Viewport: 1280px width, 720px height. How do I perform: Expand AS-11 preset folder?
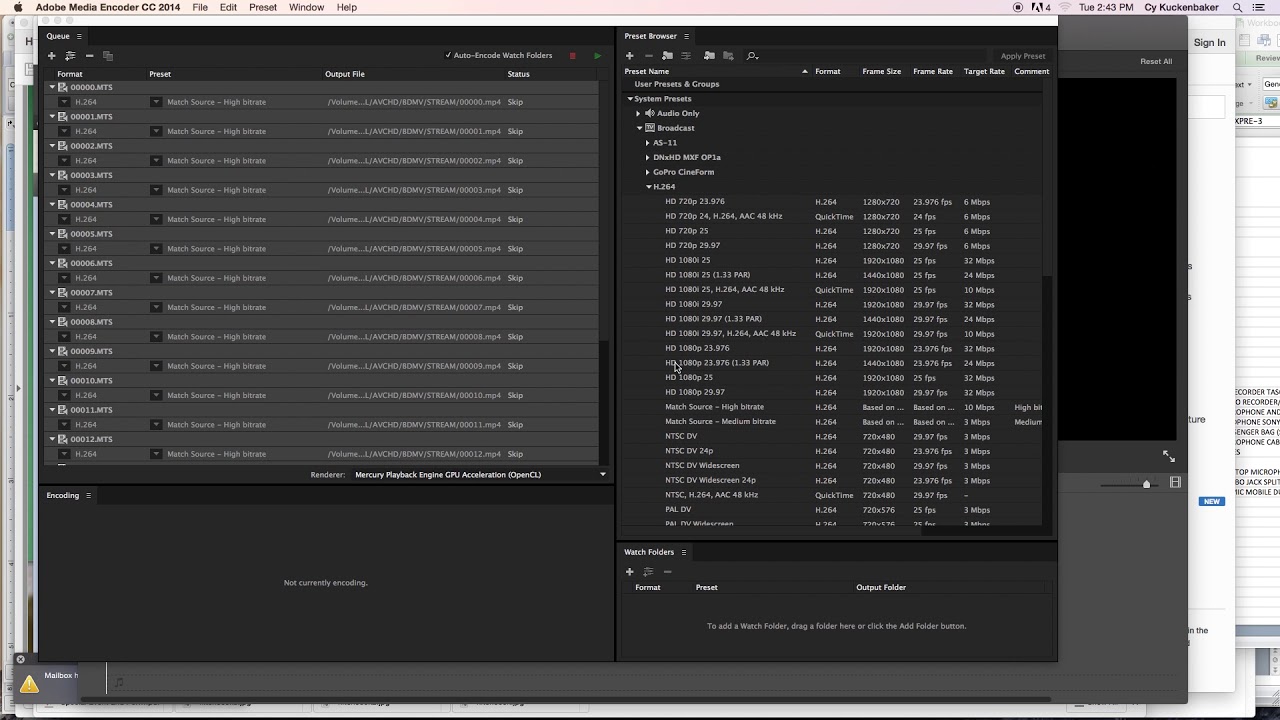pos(647,143)
